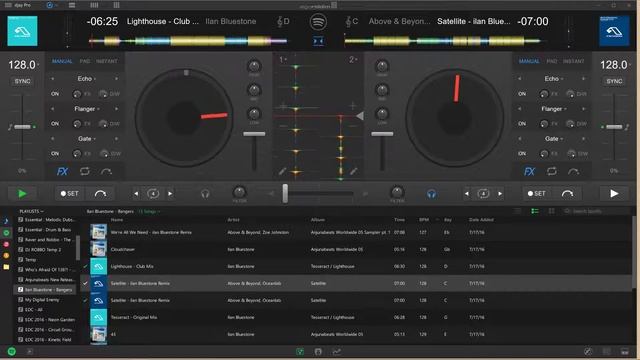Open the left deck 128.0 BPM dropdown
640x360 pixels.
pos(24,65)
